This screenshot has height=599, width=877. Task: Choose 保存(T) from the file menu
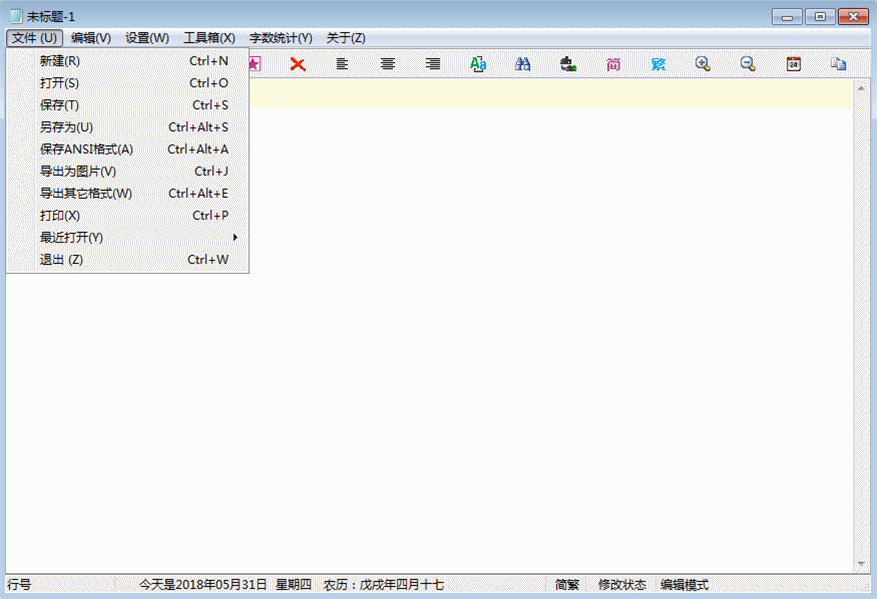pyautogui.click(x=128, y=105)
